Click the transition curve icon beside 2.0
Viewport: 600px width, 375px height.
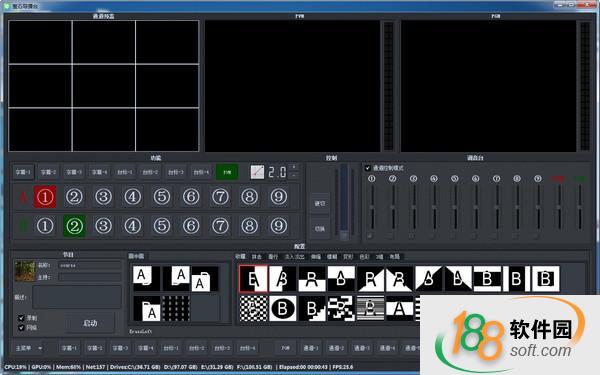click(257, 172)
